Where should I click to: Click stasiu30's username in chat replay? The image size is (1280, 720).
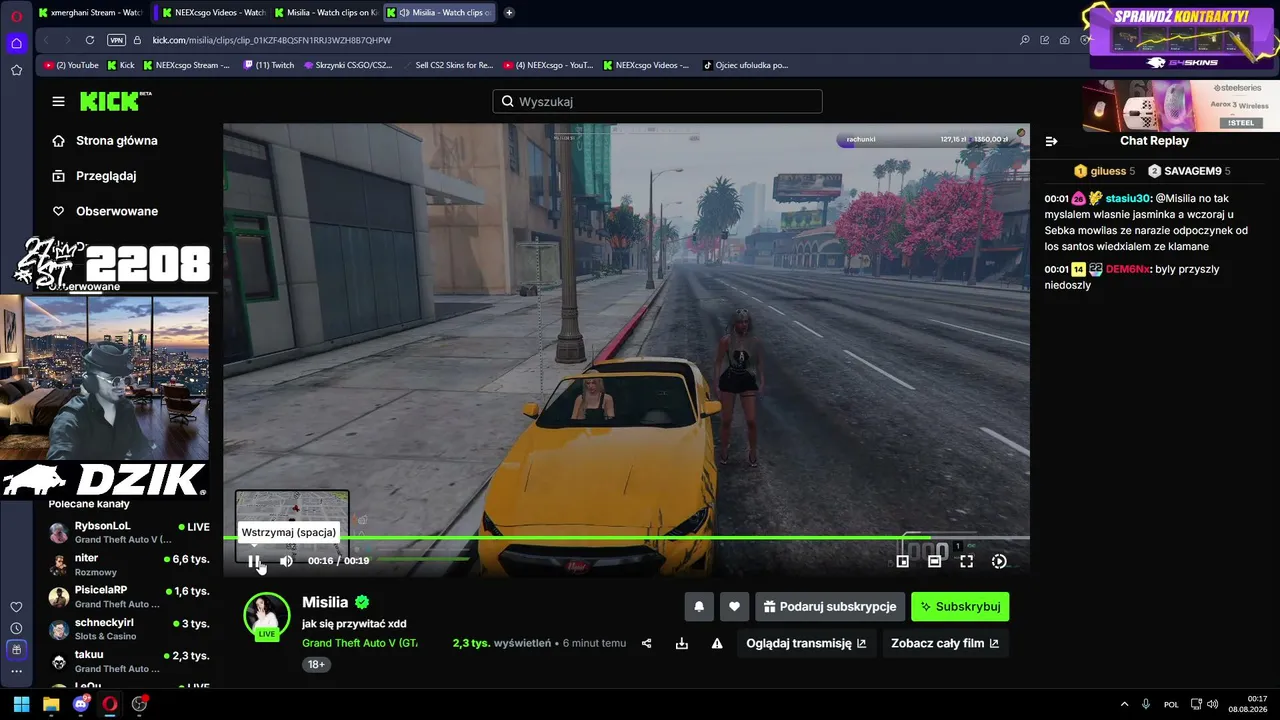pos(1128,198)
